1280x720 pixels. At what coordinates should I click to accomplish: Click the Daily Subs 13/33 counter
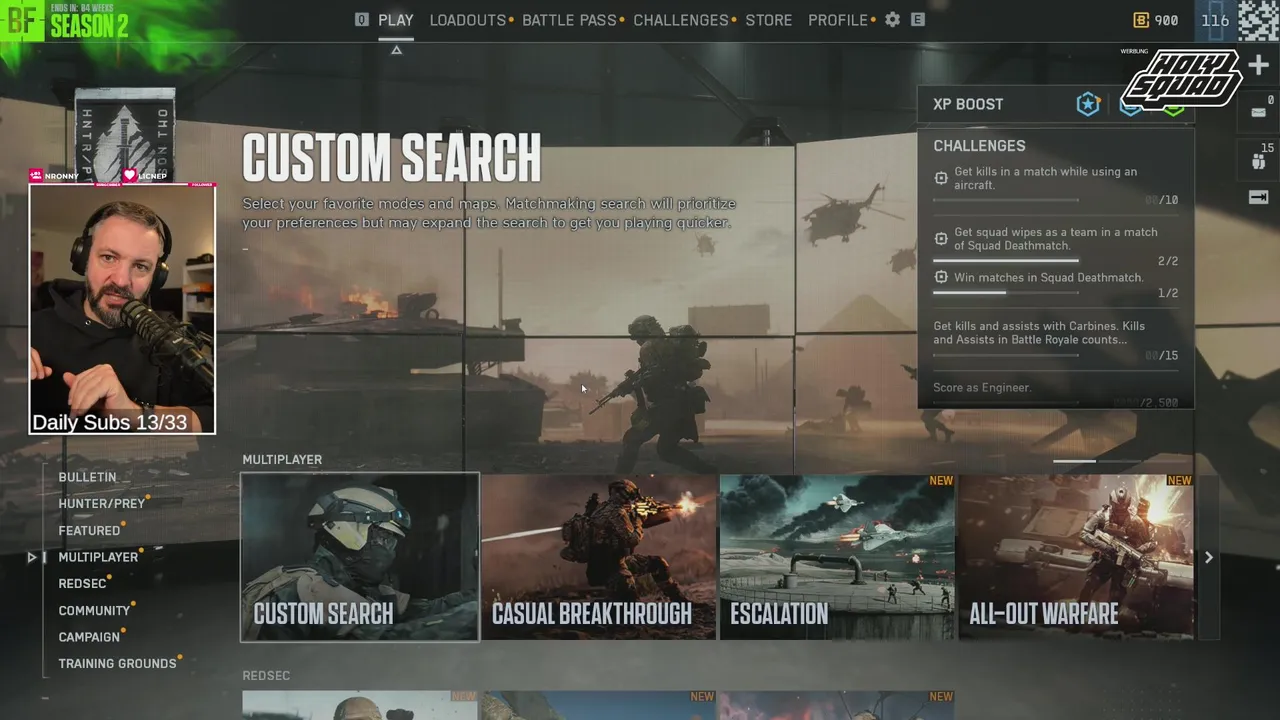coord(109,423)
